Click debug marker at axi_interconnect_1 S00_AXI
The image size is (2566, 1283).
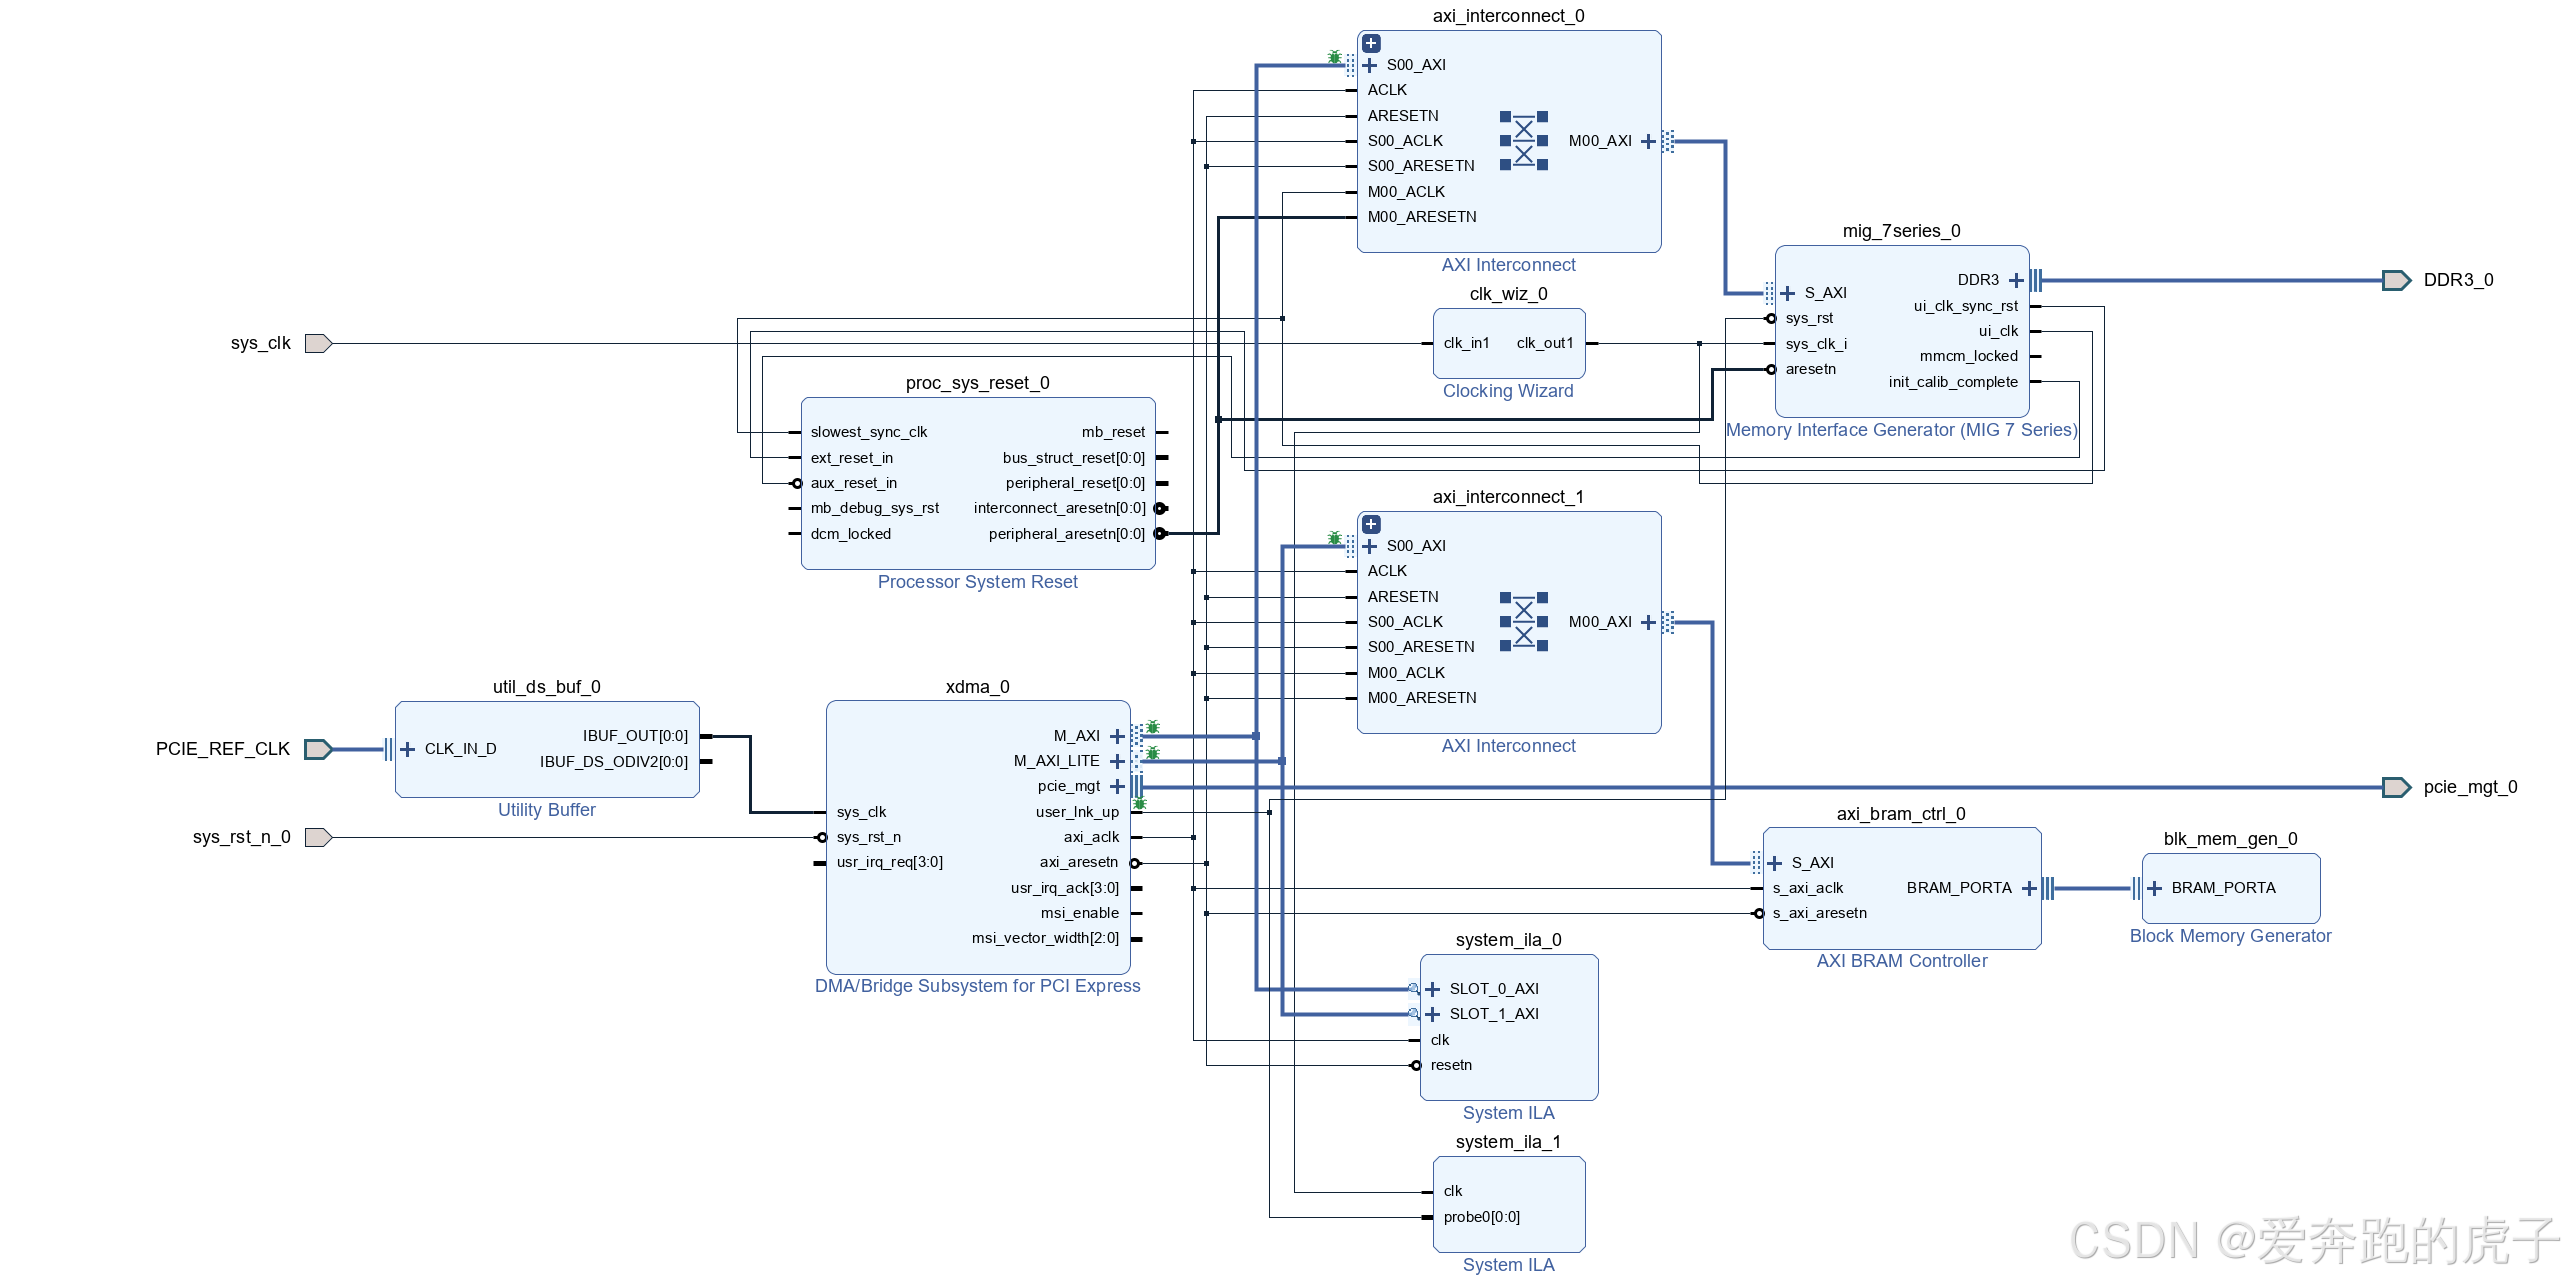[x=1334, y=539]
